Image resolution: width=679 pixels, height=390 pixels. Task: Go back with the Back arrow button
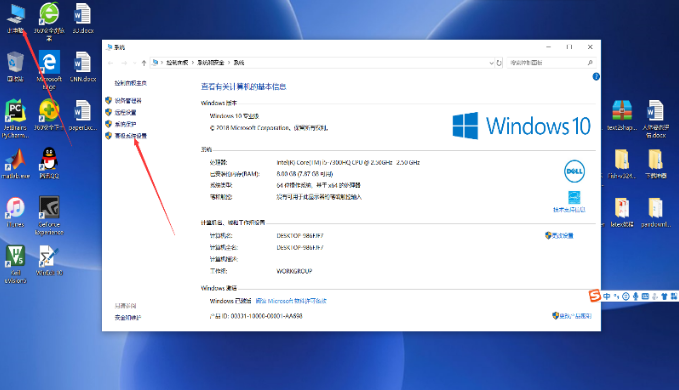pyautogui.click(x=111, y=63)
